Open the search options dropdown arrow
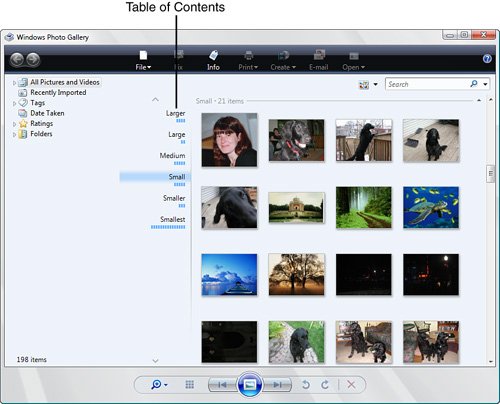The image size is (500, 404). 485,84
